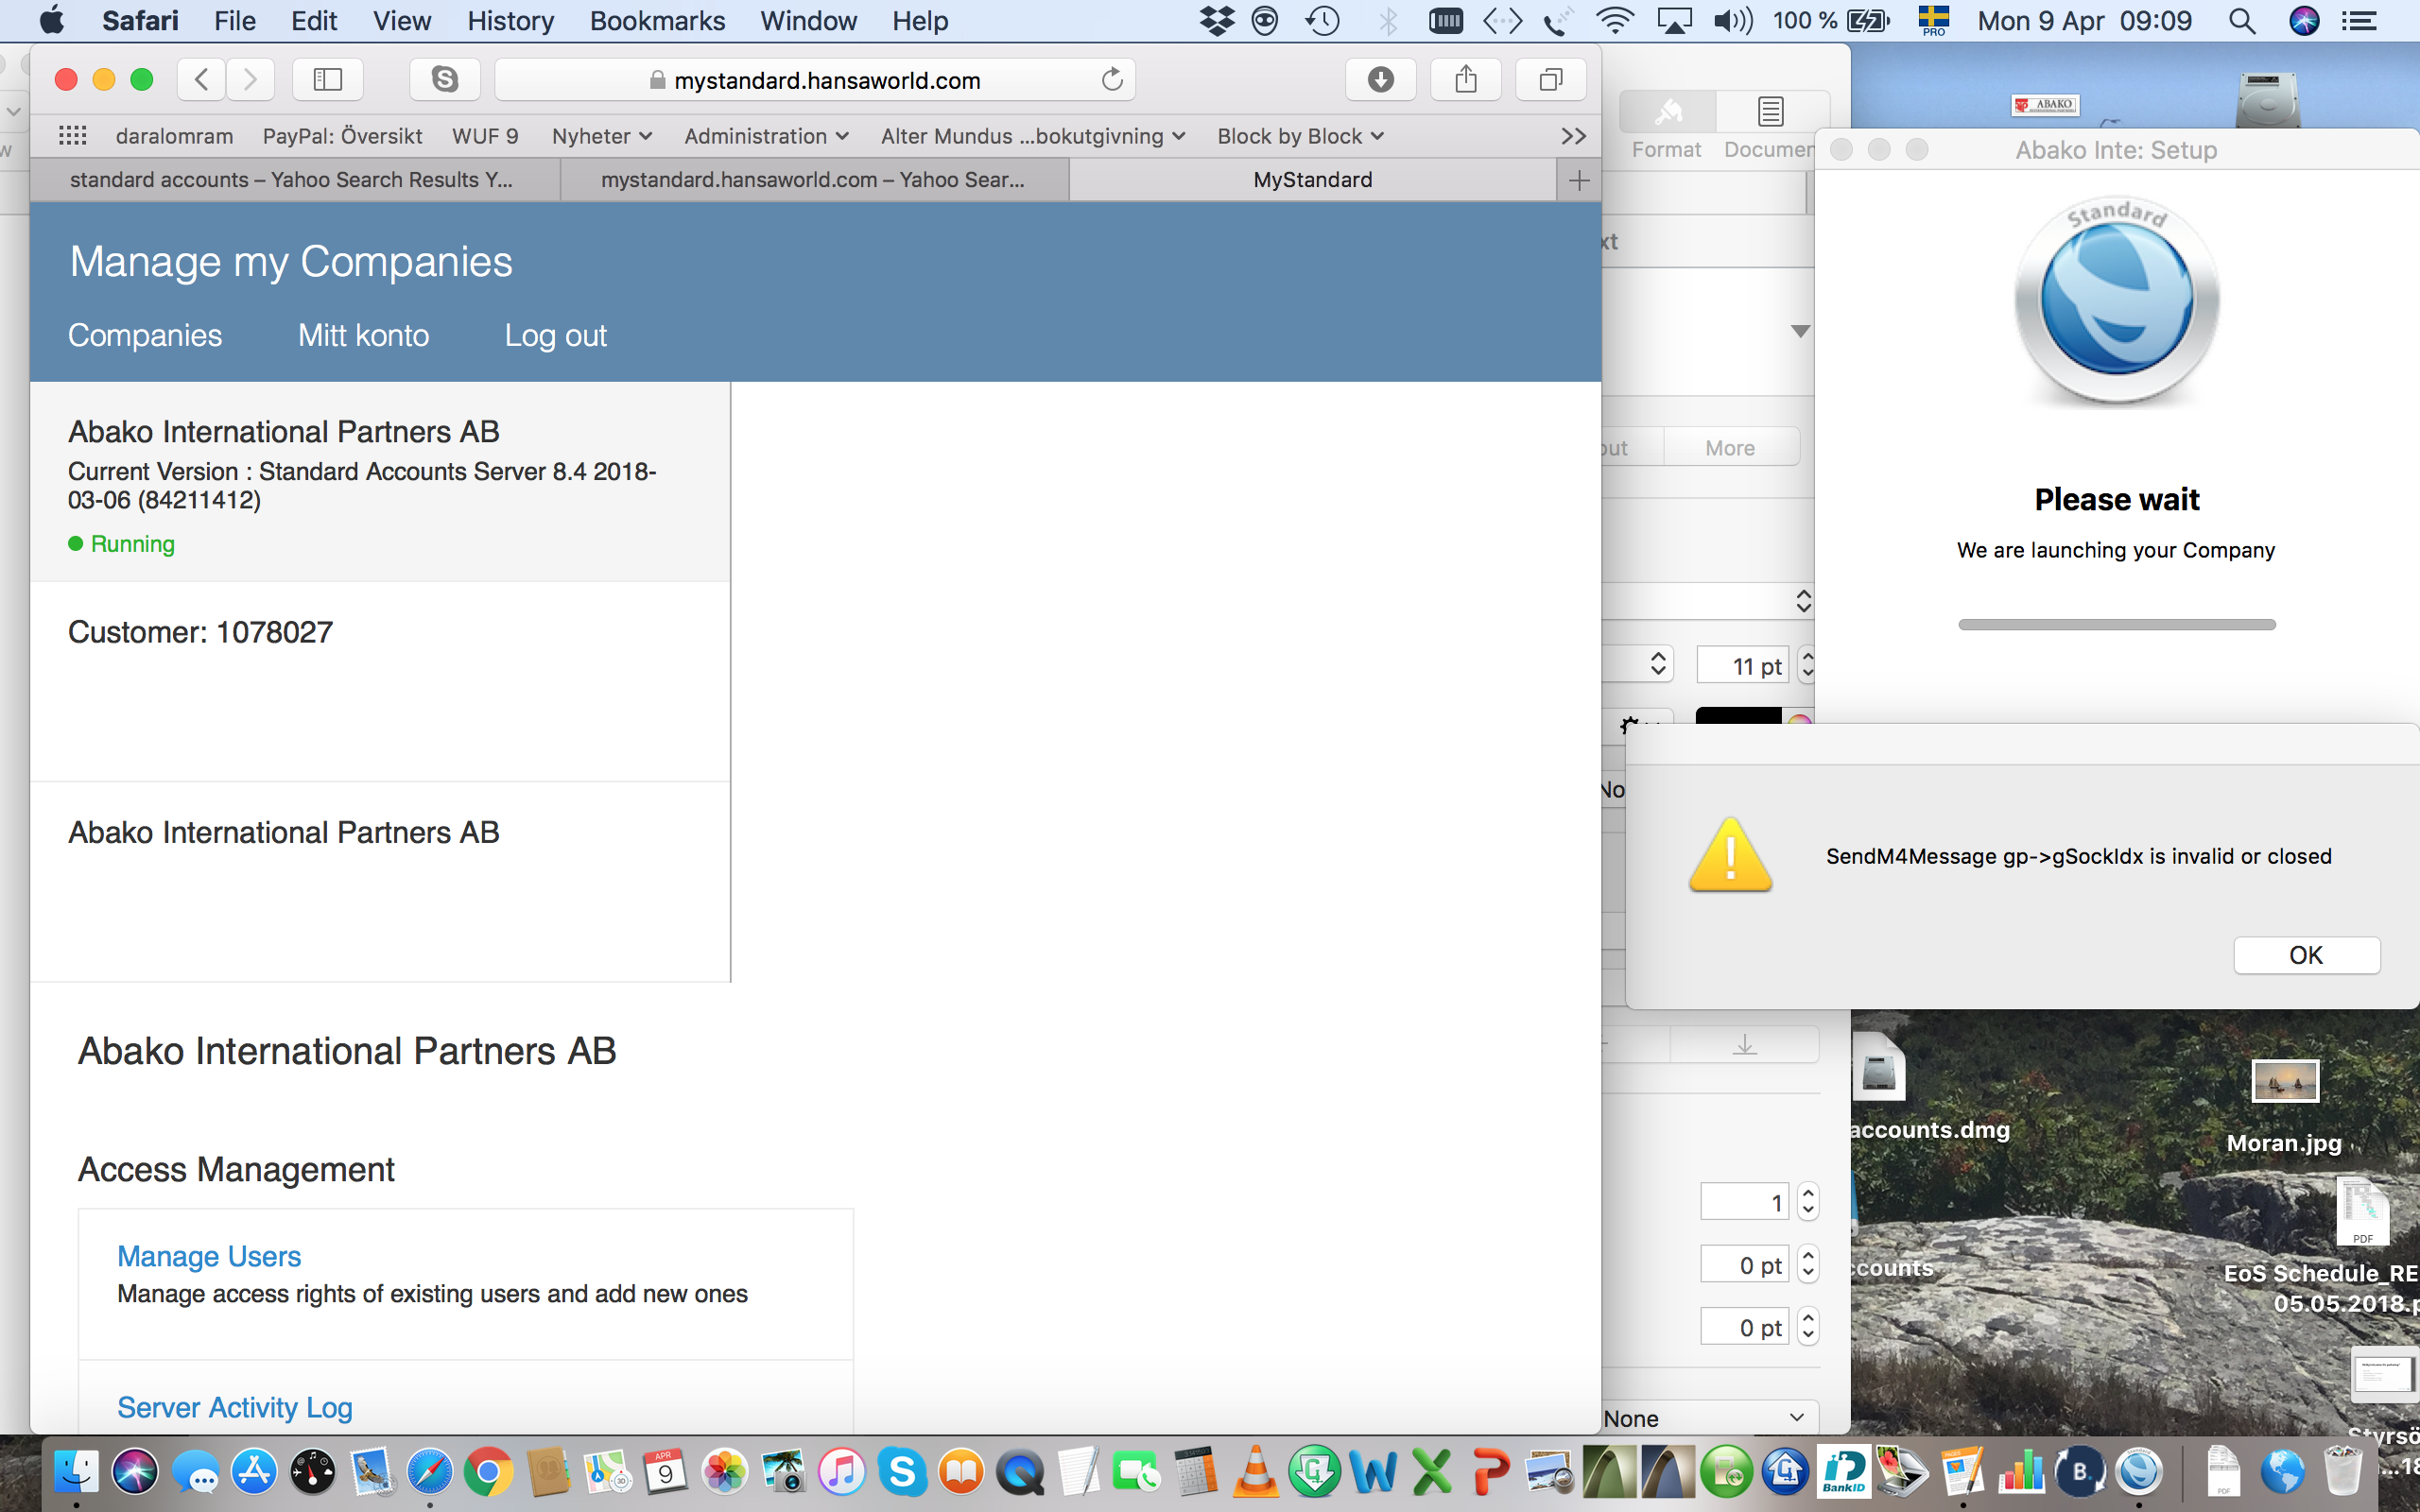Open the favorites grid icon in bookmarks bar
Viewport: 2420px width, 1512px height.
click(x=73, y=136)
